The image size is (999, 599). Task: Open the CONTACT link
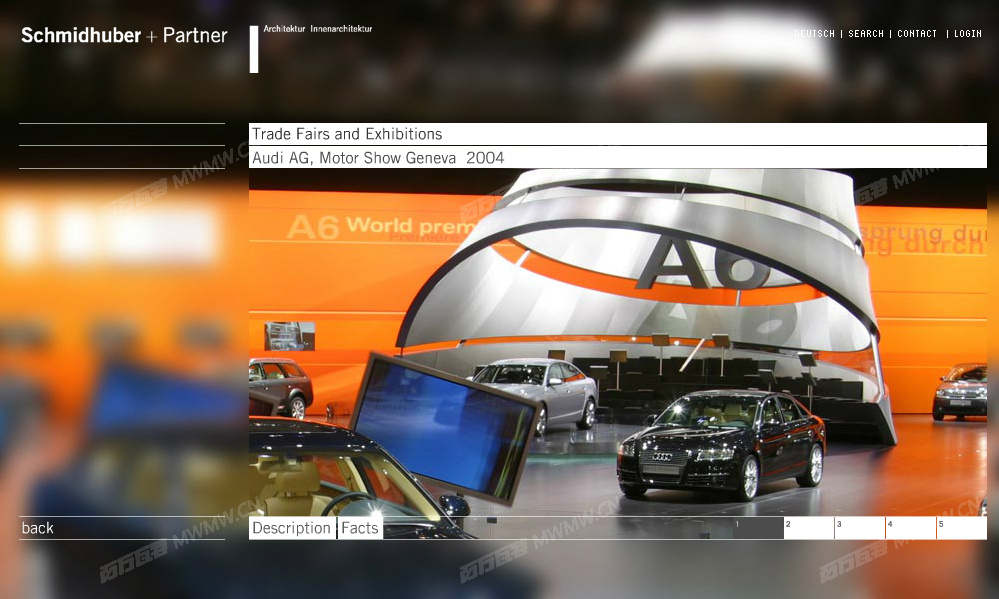coord(917,34)
